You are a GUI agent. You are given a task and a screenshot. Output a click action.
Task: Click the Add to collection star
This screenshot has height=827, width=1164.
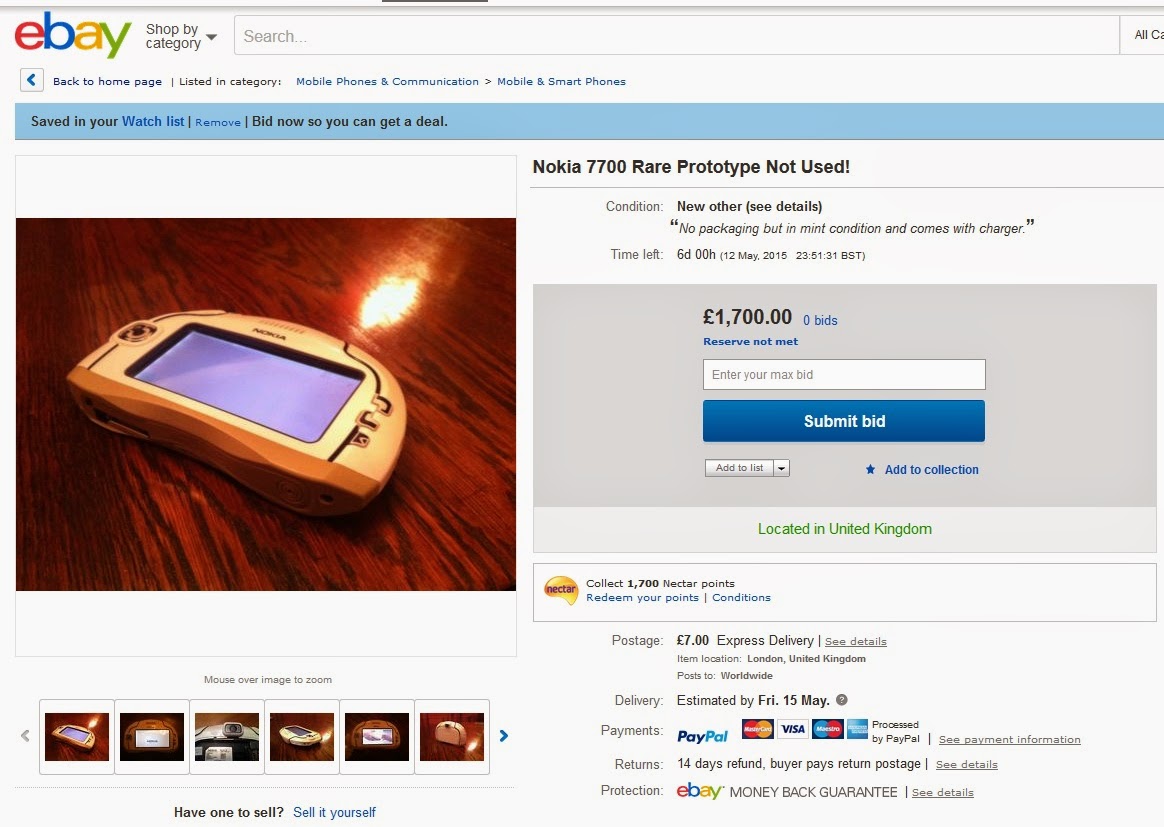pos(871,469)
